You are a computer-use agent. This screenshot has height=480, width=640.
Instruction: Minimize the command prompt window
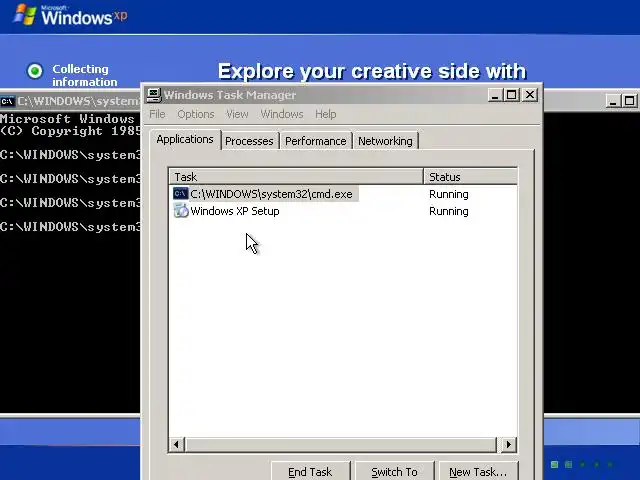tap(612, 101)
